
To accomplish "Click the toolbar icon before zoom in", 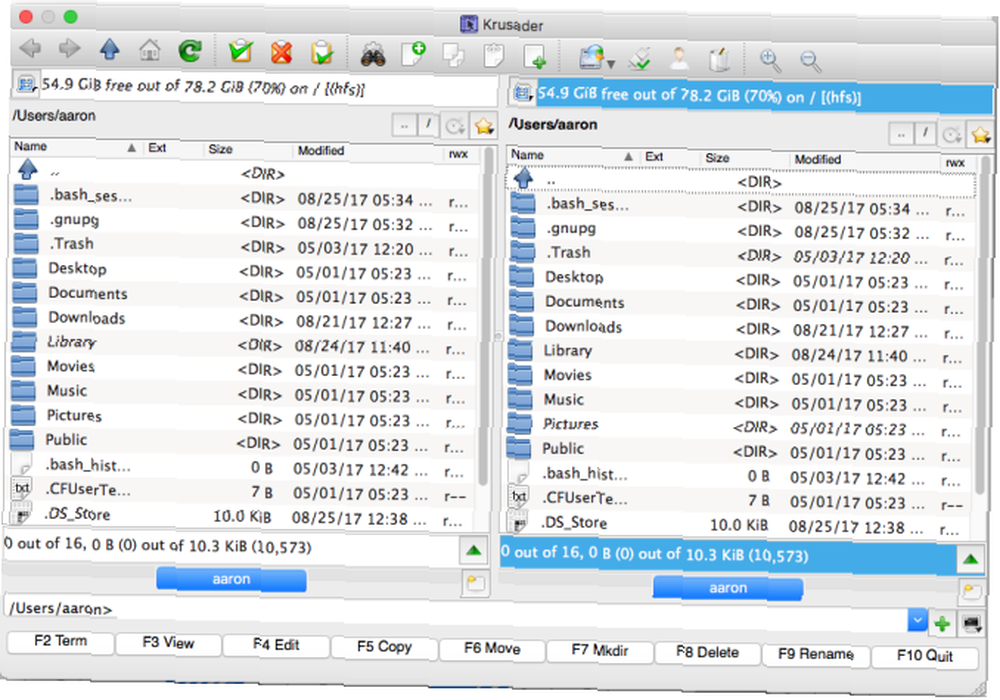I will click(719, 60).
